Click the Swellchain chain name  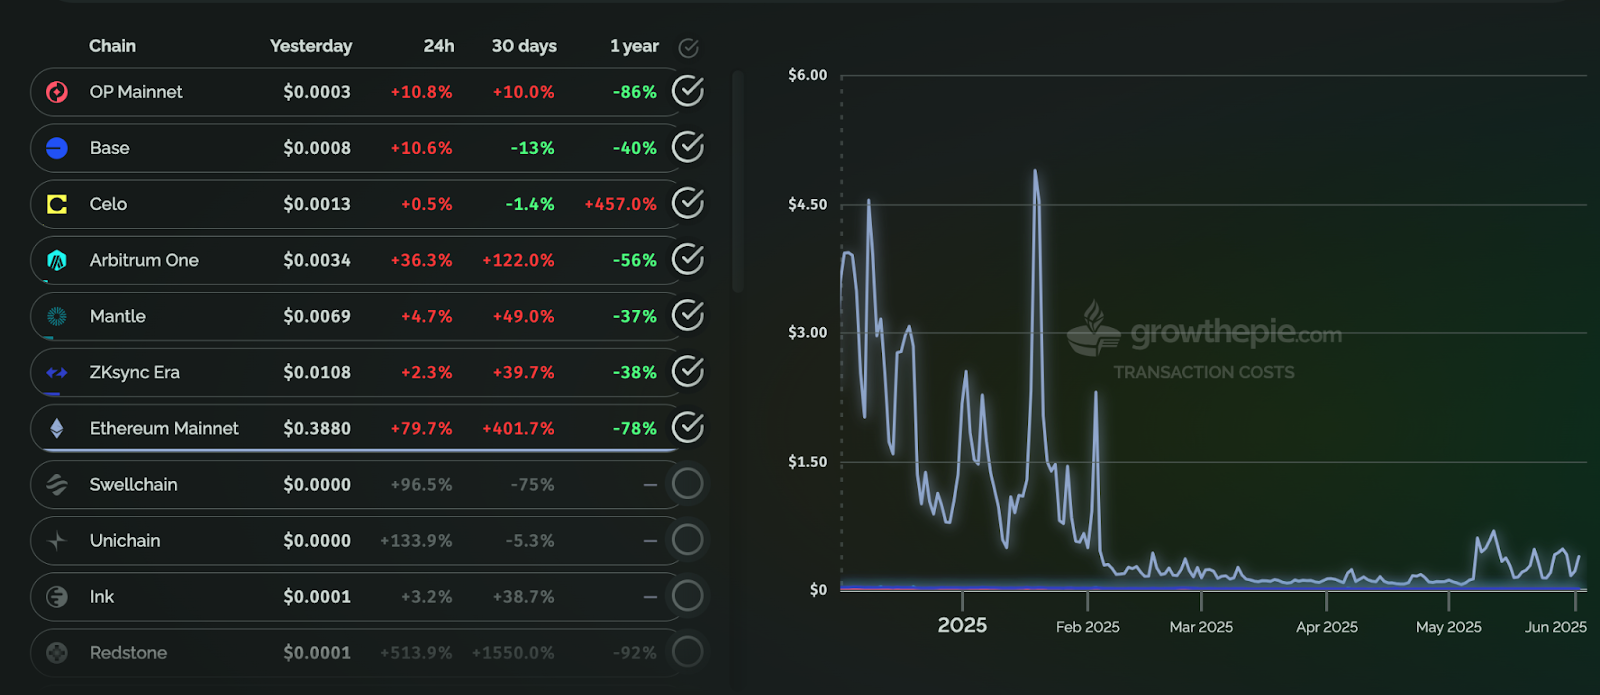pos(133,484)
